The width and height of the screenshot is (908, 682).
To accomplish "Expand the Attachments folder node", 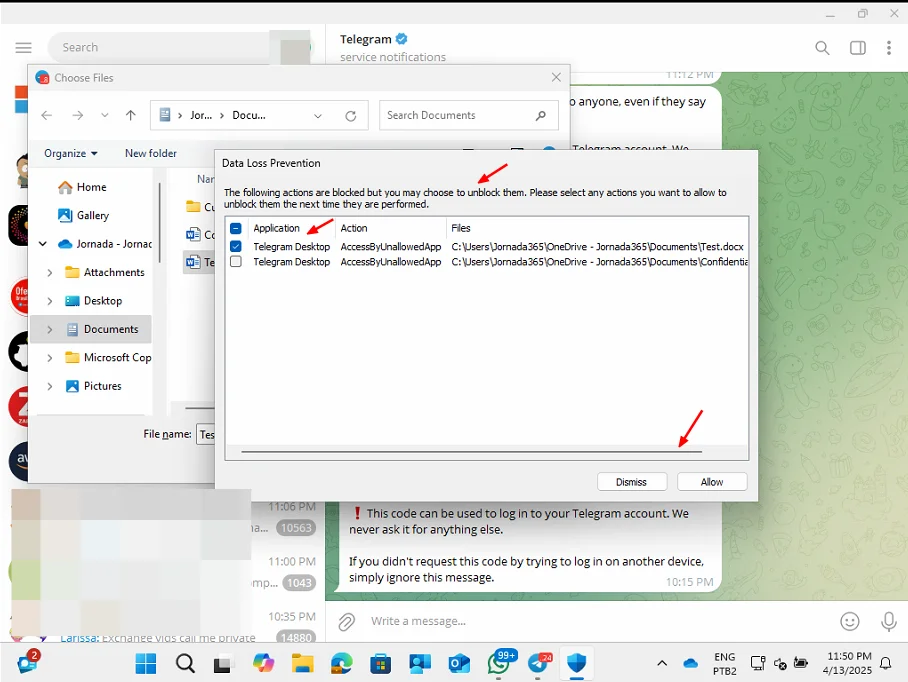I will 50,272.
